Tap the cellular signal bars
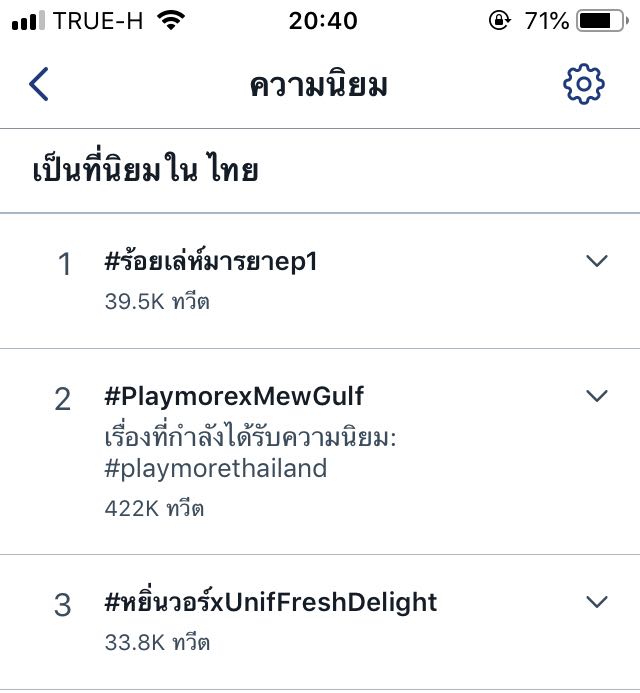The image size is (640, 693). (28, 21)
